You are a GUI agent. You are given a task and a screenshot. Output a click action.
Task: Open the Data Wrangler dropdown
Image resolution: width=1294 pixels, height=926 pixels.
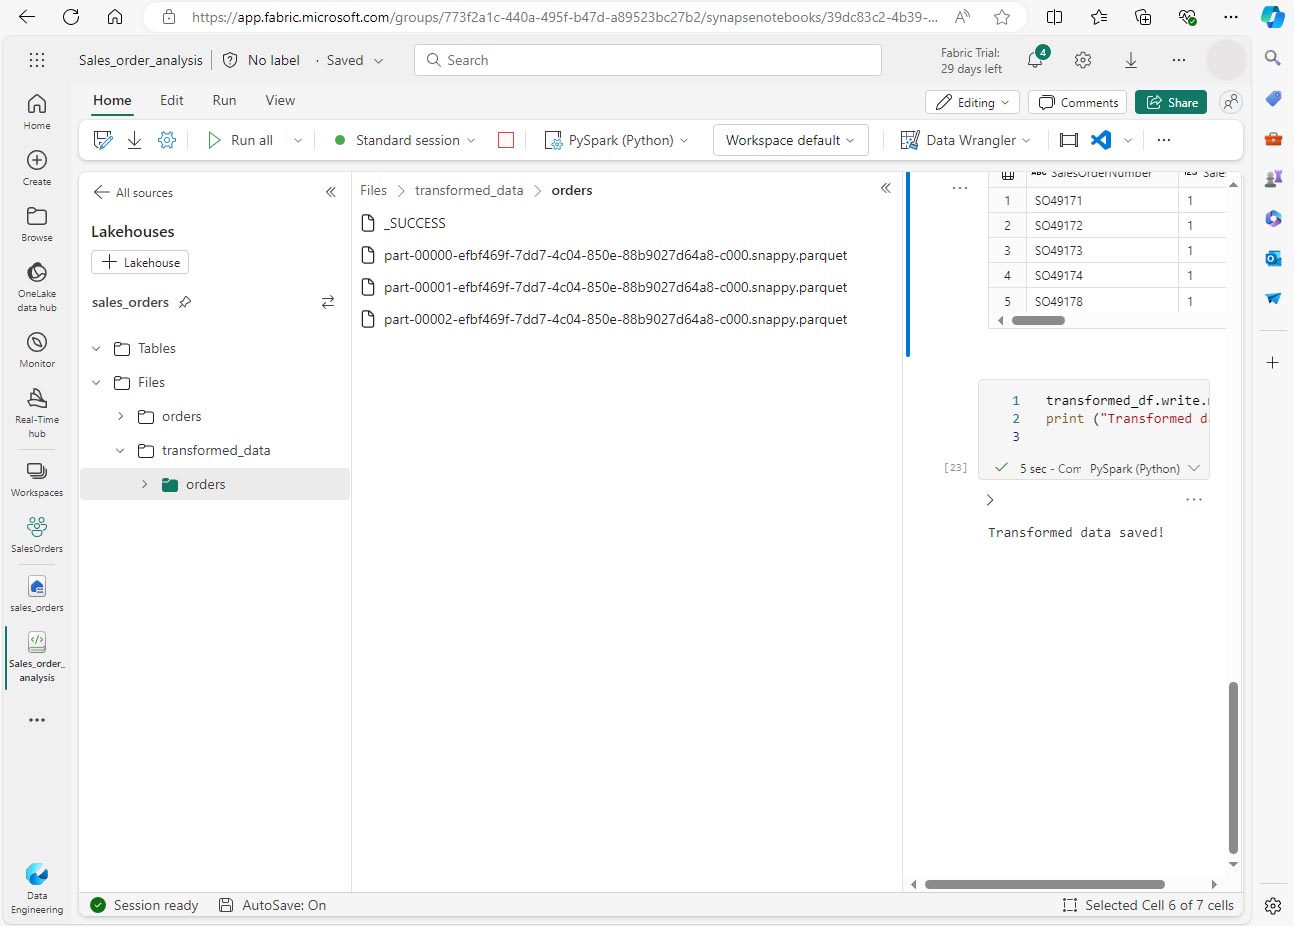pyautogui.click(x=965, y=140)
